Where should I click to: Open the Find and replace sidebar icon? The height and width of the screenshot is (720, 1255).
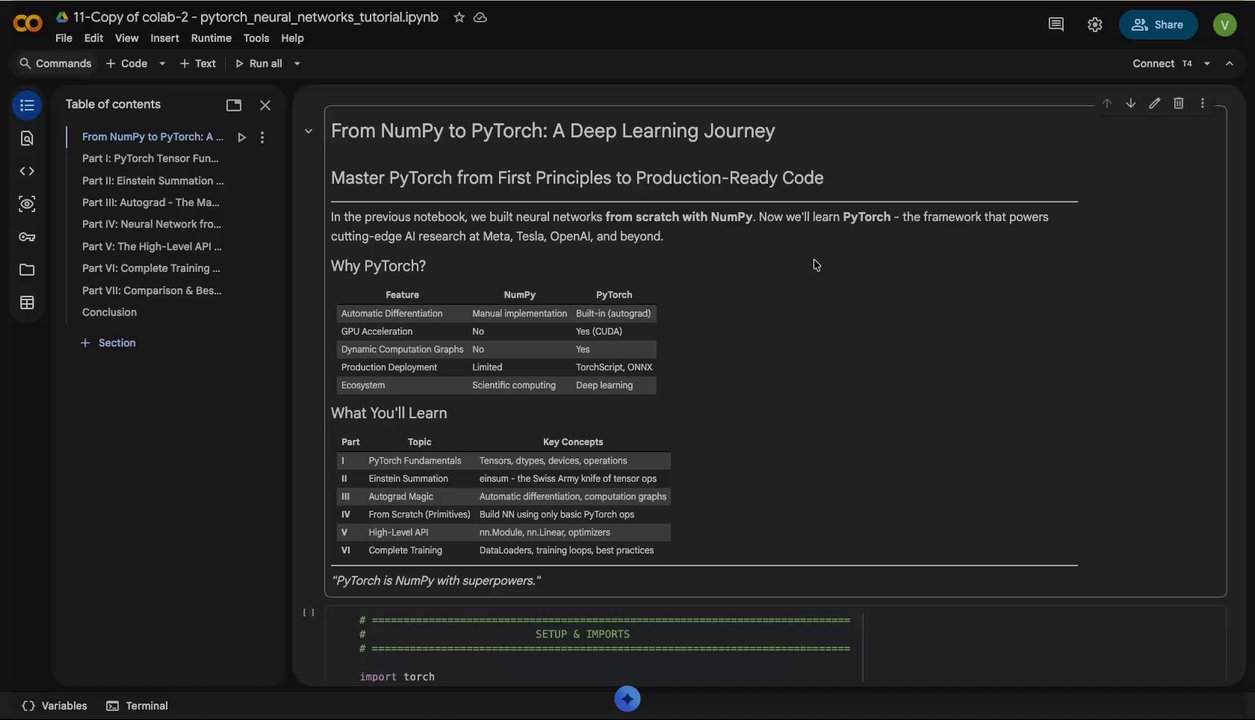pos(27,138)
